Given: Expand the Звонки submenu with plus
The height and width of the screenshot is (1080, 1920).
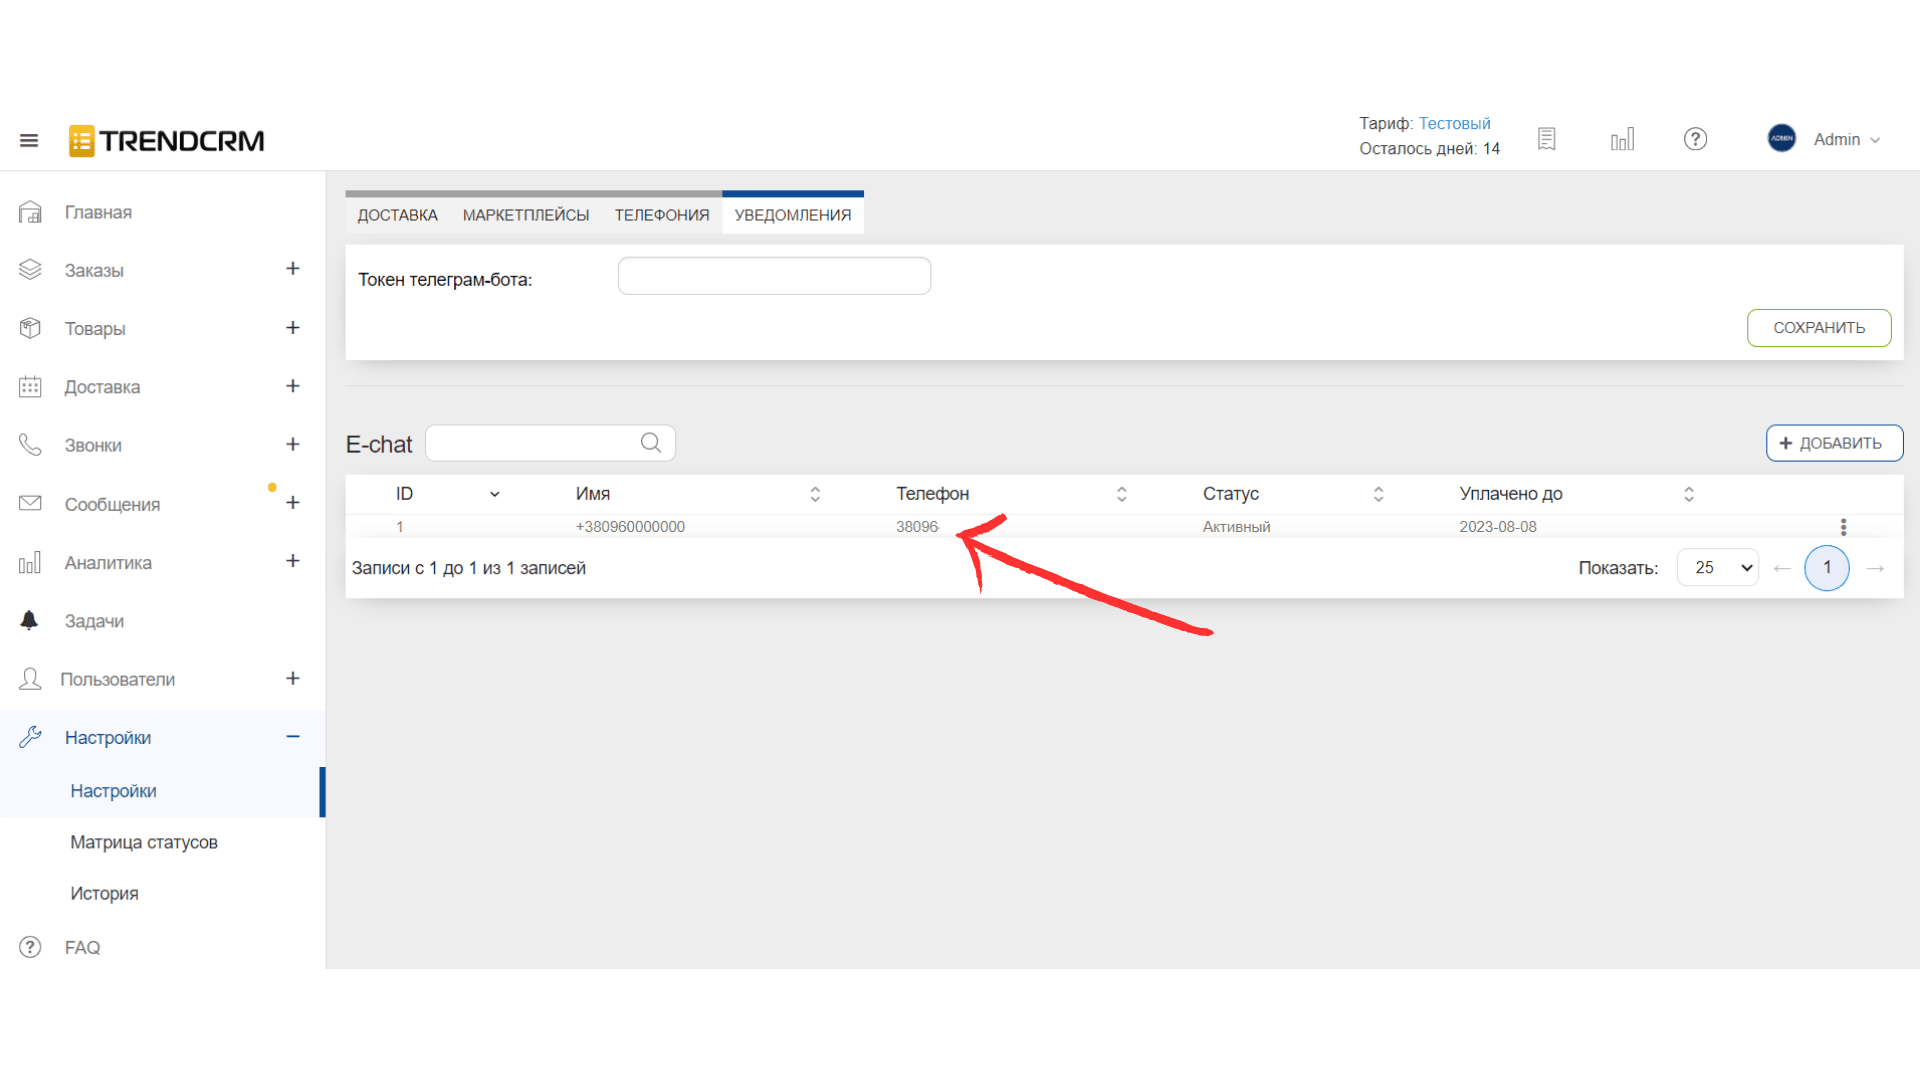Looking at the screenshot, I should (293, 444).
